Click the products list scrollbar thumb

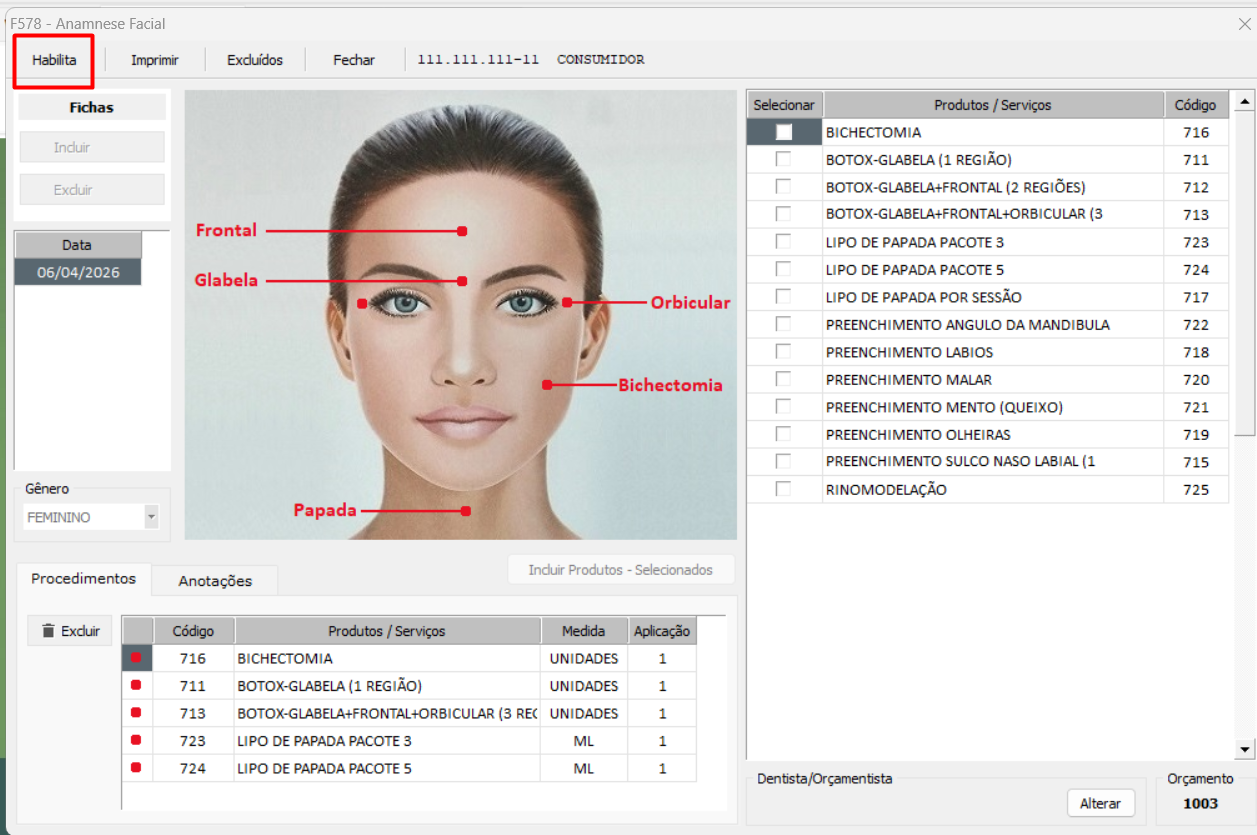[1244, 272]
